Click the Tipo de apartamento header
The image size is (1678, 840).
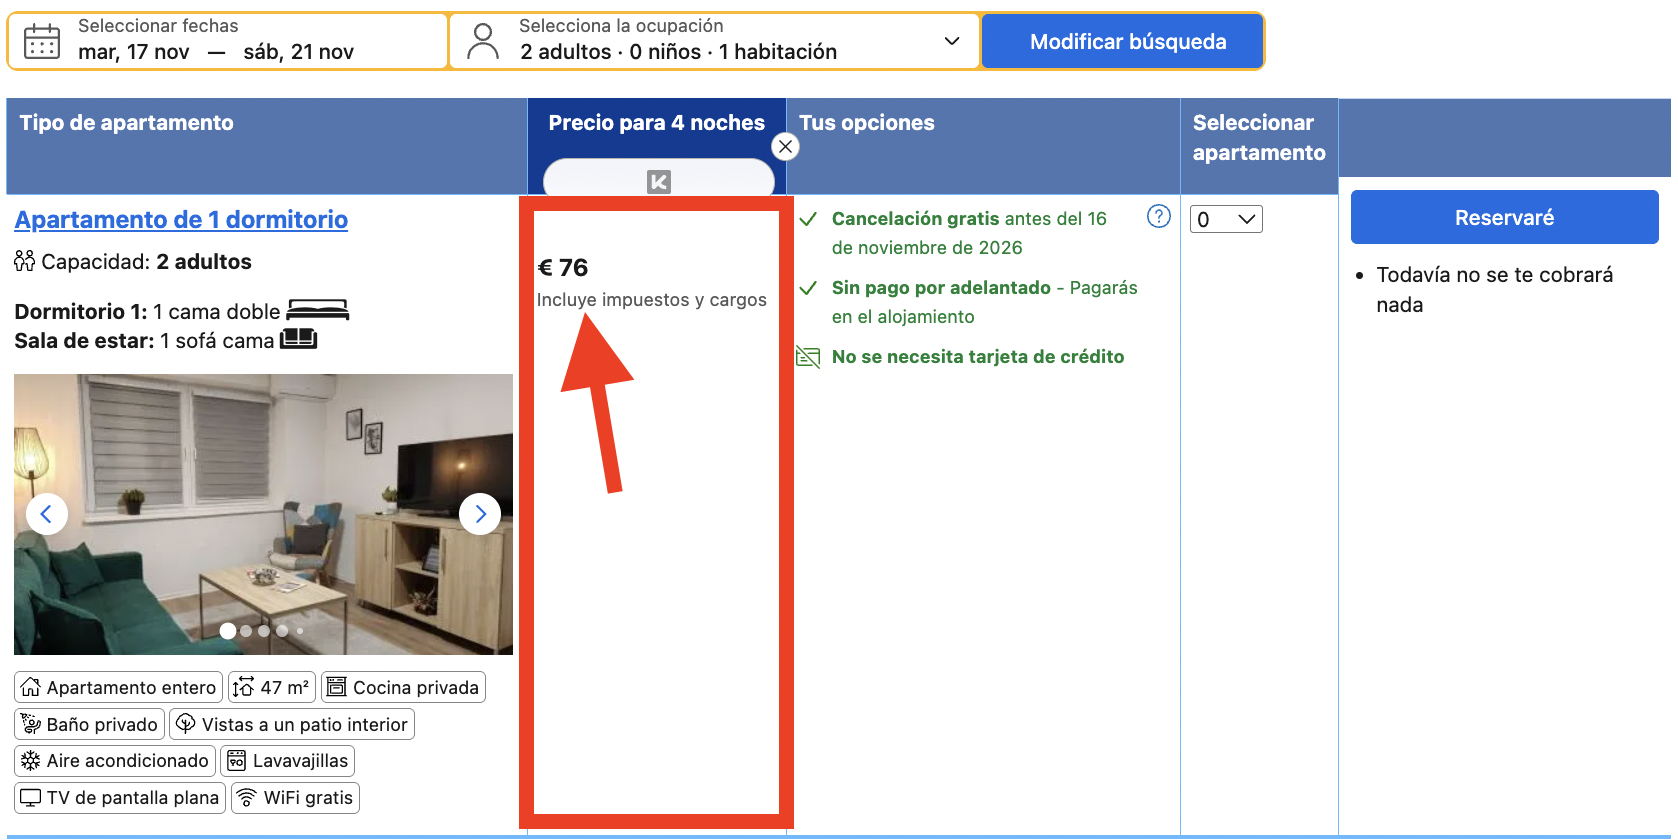(x=127, y=123)
